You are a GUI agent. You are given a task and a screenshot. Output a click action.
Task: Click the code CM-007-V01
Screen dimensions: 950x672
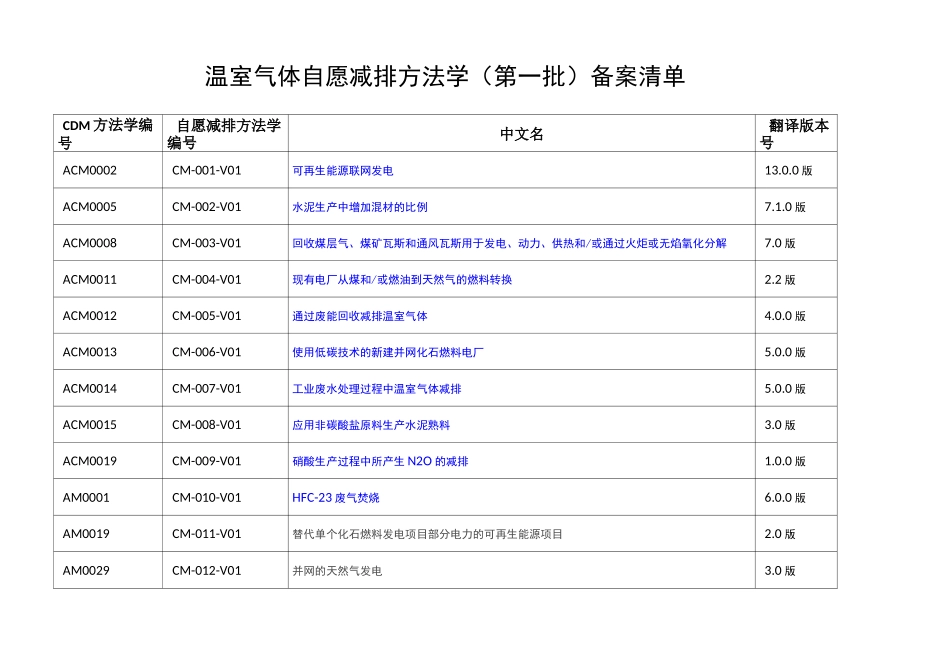pos(207,388)
